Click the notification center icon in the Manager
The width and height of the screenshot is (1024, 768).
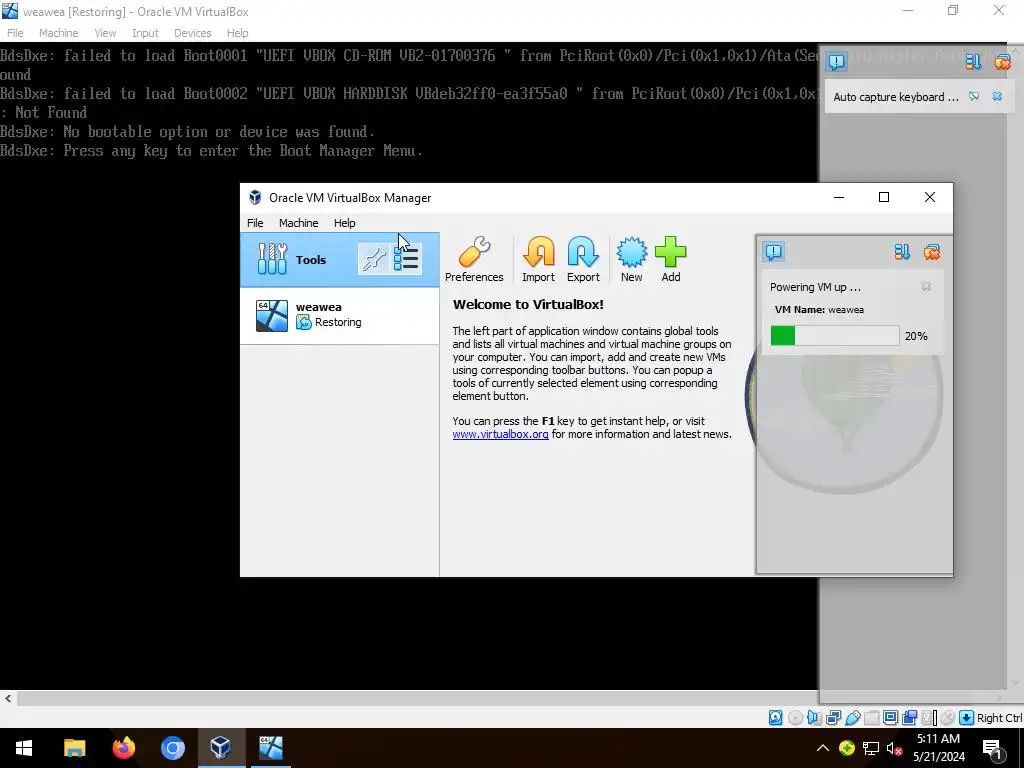[x=774, y=252]
